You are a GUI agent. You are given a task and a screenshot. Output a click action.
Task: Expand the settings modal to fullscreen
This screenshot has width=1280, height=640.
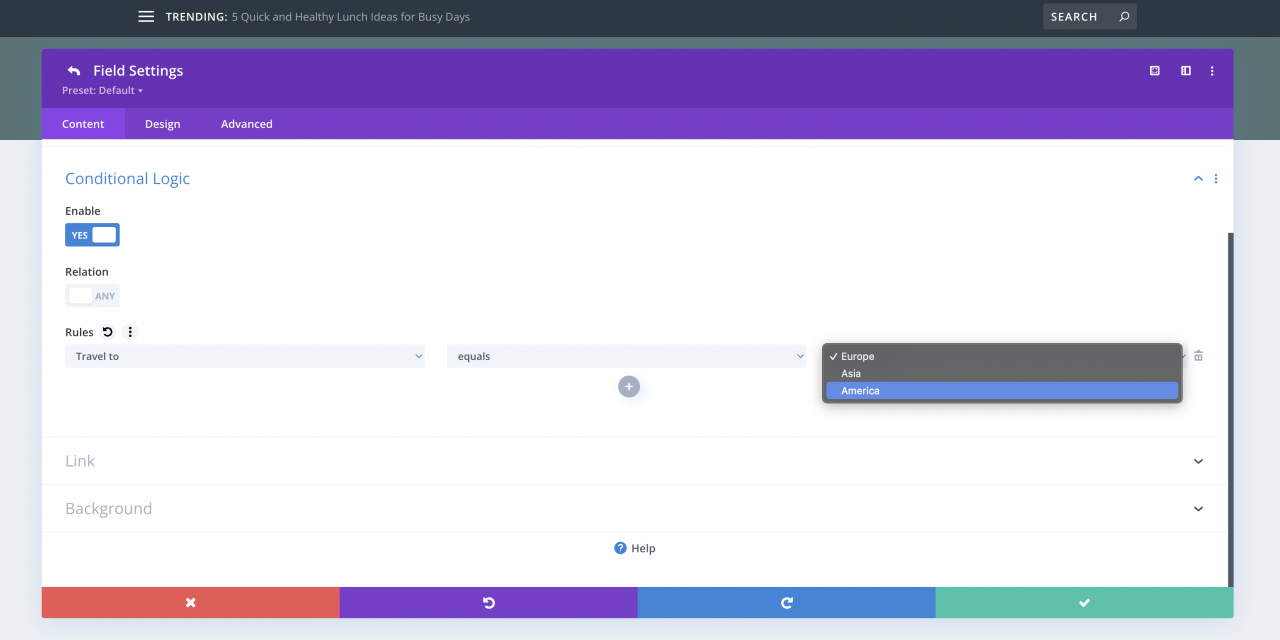[1155, 71]
